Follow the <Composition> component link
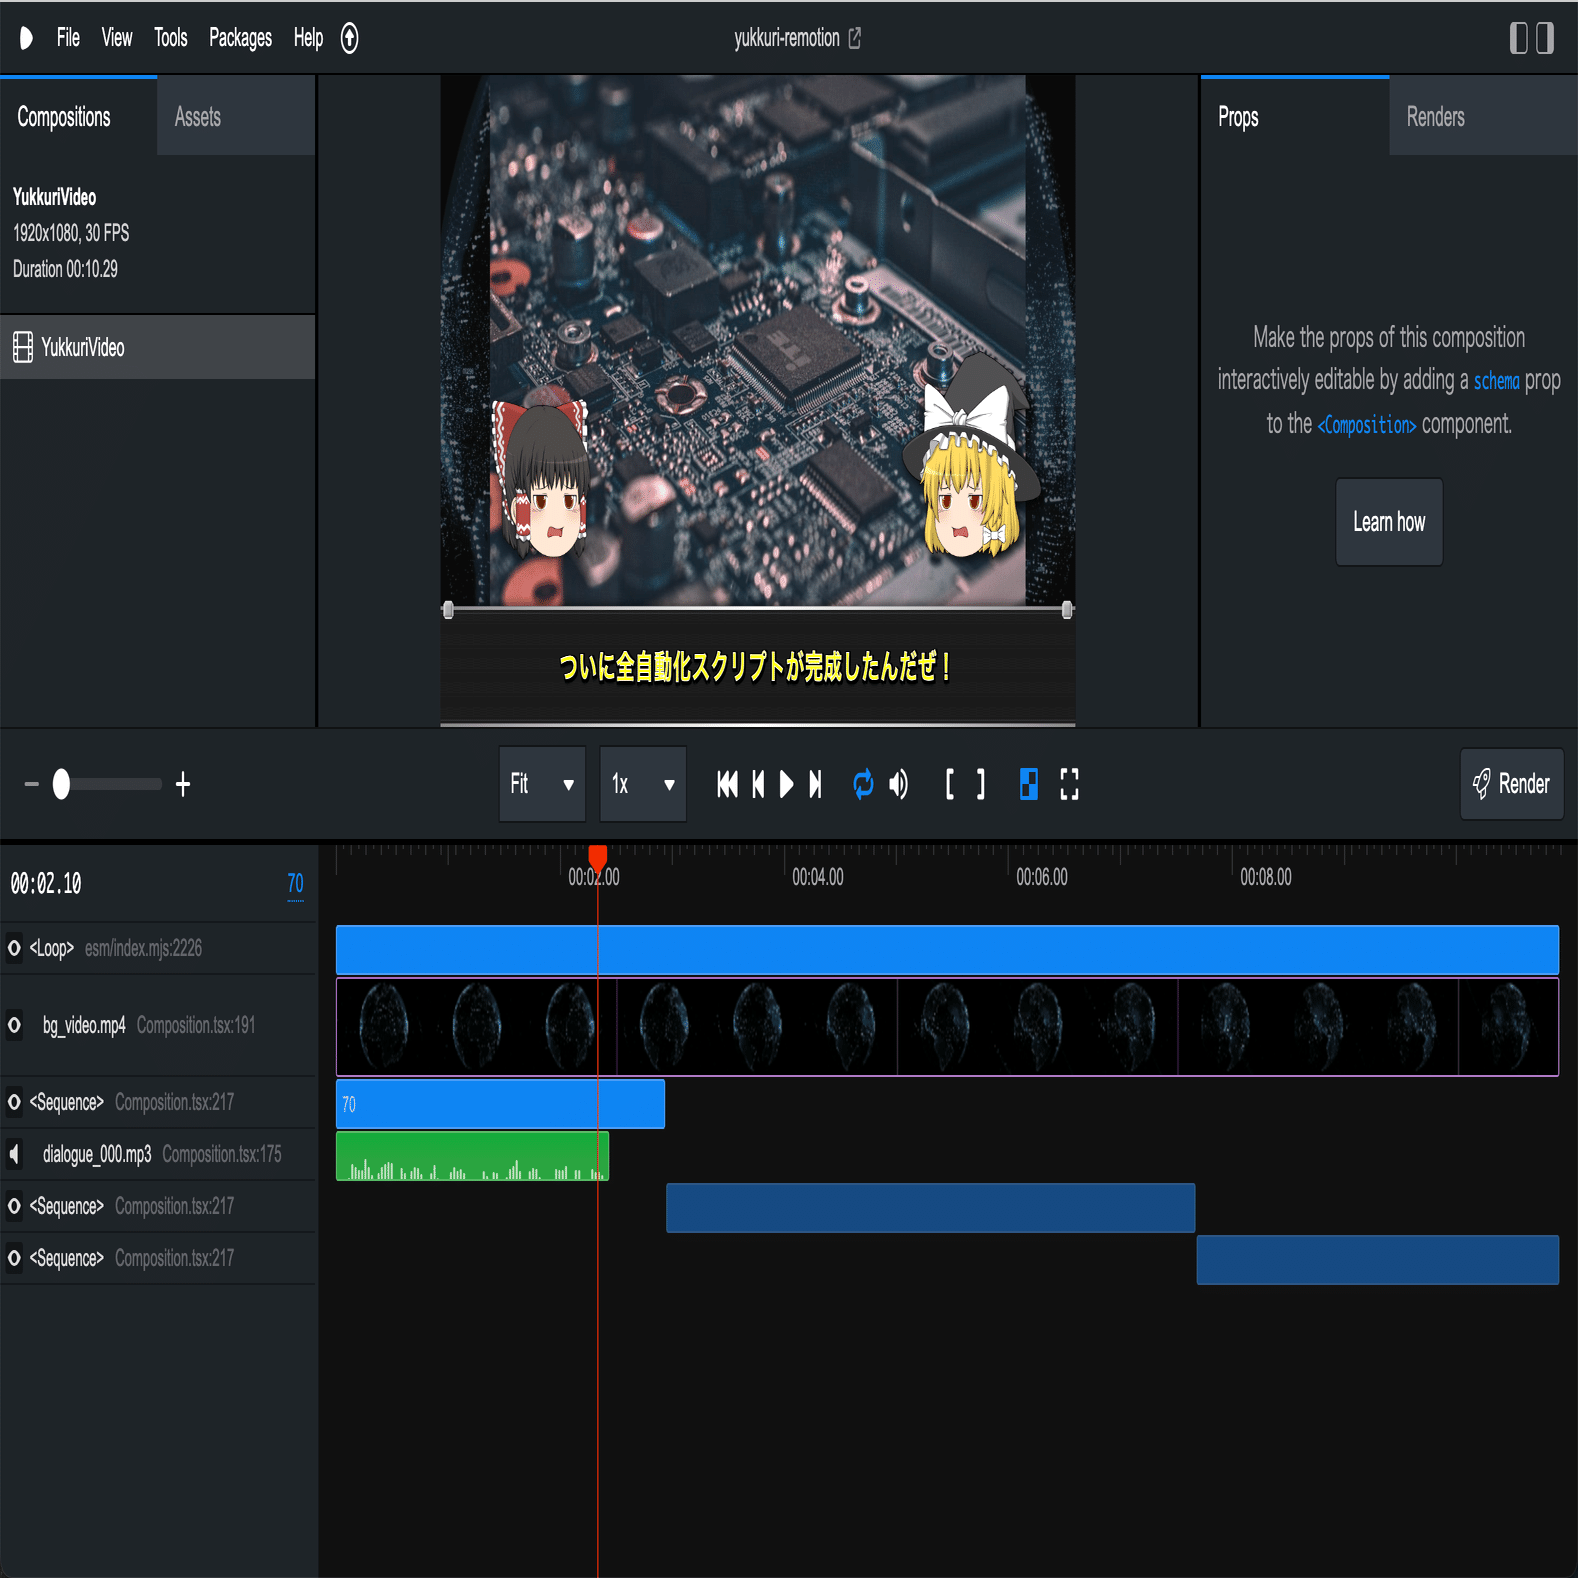This screenshot has width=1578, height=1578. (1367, 425)
